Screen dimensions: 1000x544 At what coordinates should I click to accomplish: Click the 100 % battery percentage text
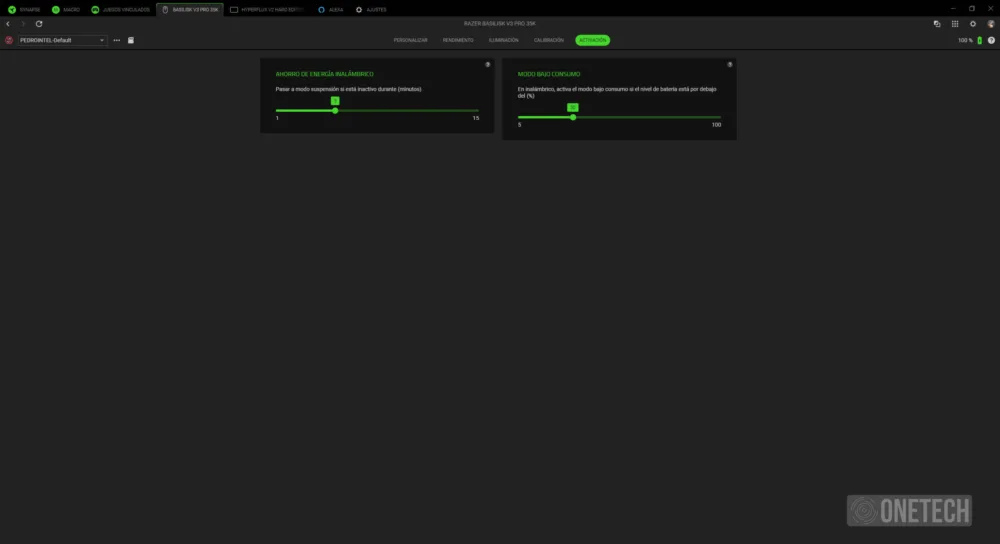click(965, 40)
